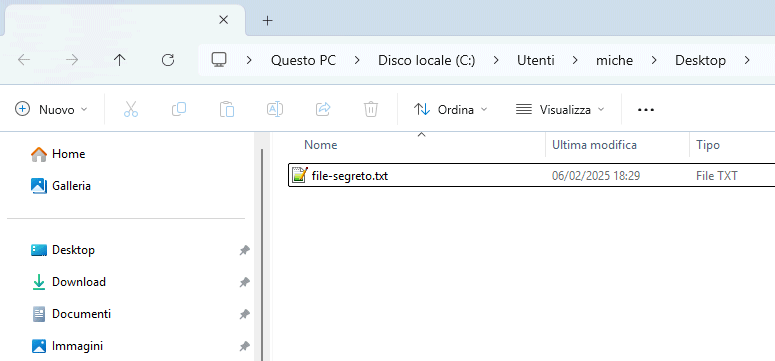This screenshot has height=361, width=775.
Task: Click the Forward navigation arrow
Action: point(72,60)
